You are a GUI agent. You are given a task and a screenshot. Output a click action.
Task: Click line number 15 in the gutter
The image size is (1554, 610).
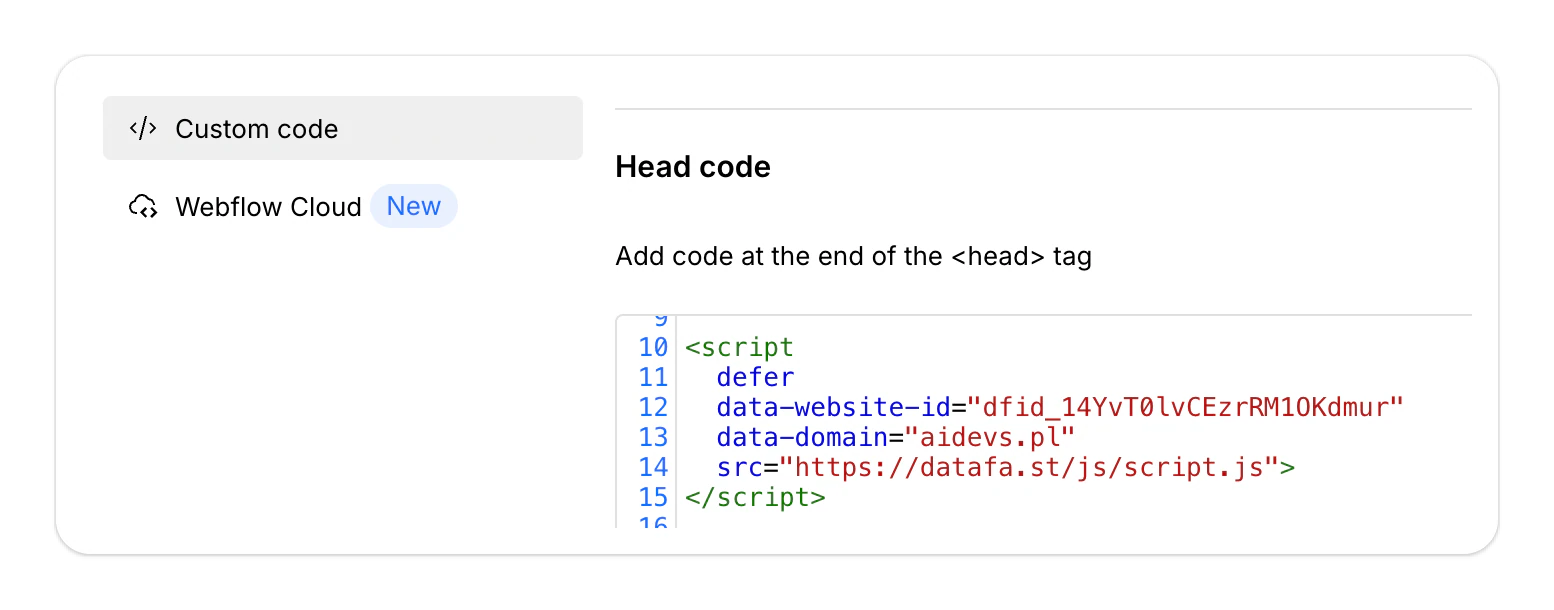coord(653,497)
